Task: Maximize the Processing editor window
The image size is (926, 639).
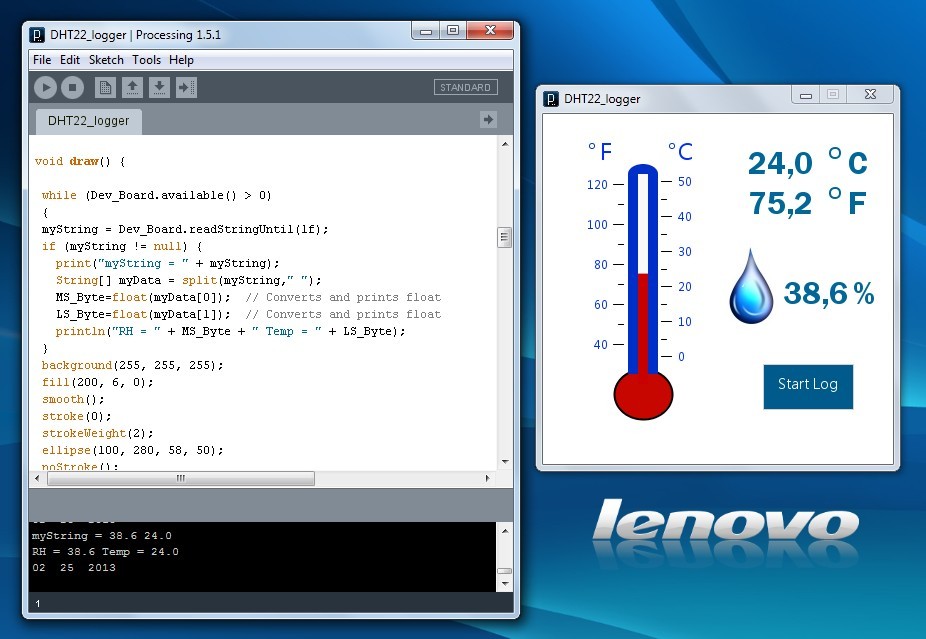Action: (x=452, y=30)
